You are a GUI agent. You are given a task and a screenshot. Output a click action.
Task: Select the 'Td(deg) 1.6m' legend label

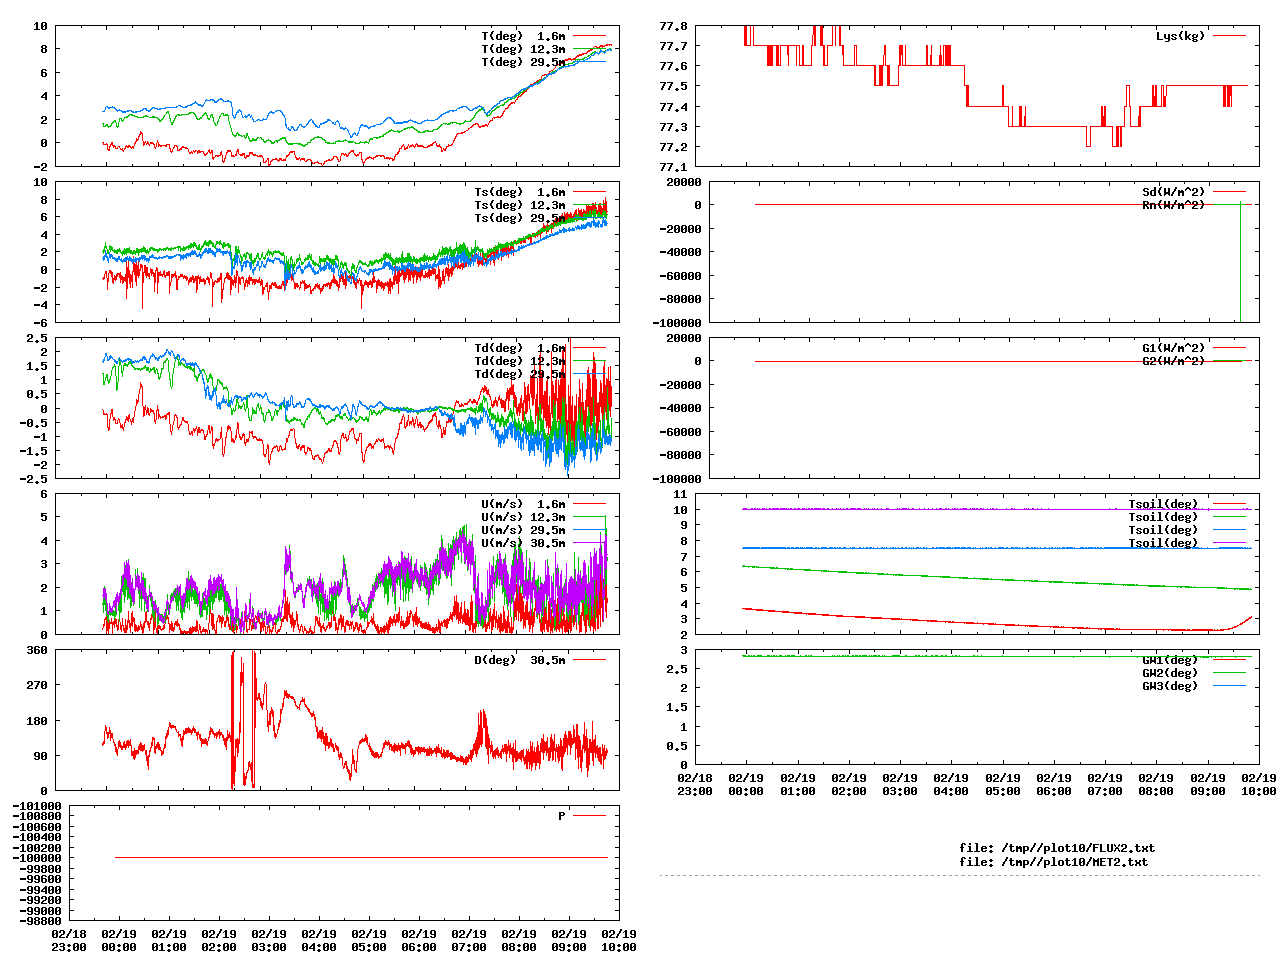[x=520, y=348]
